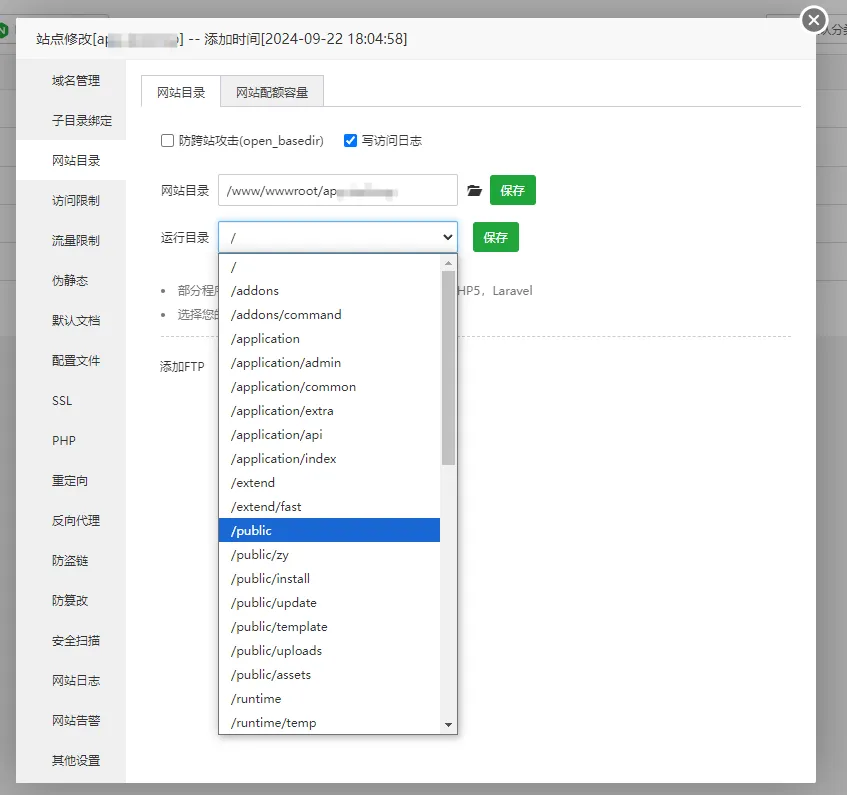The height and width of the screenshot is (795, 847).
Task: Open the 域名管理 sidebar section
Action: (76, 80)
